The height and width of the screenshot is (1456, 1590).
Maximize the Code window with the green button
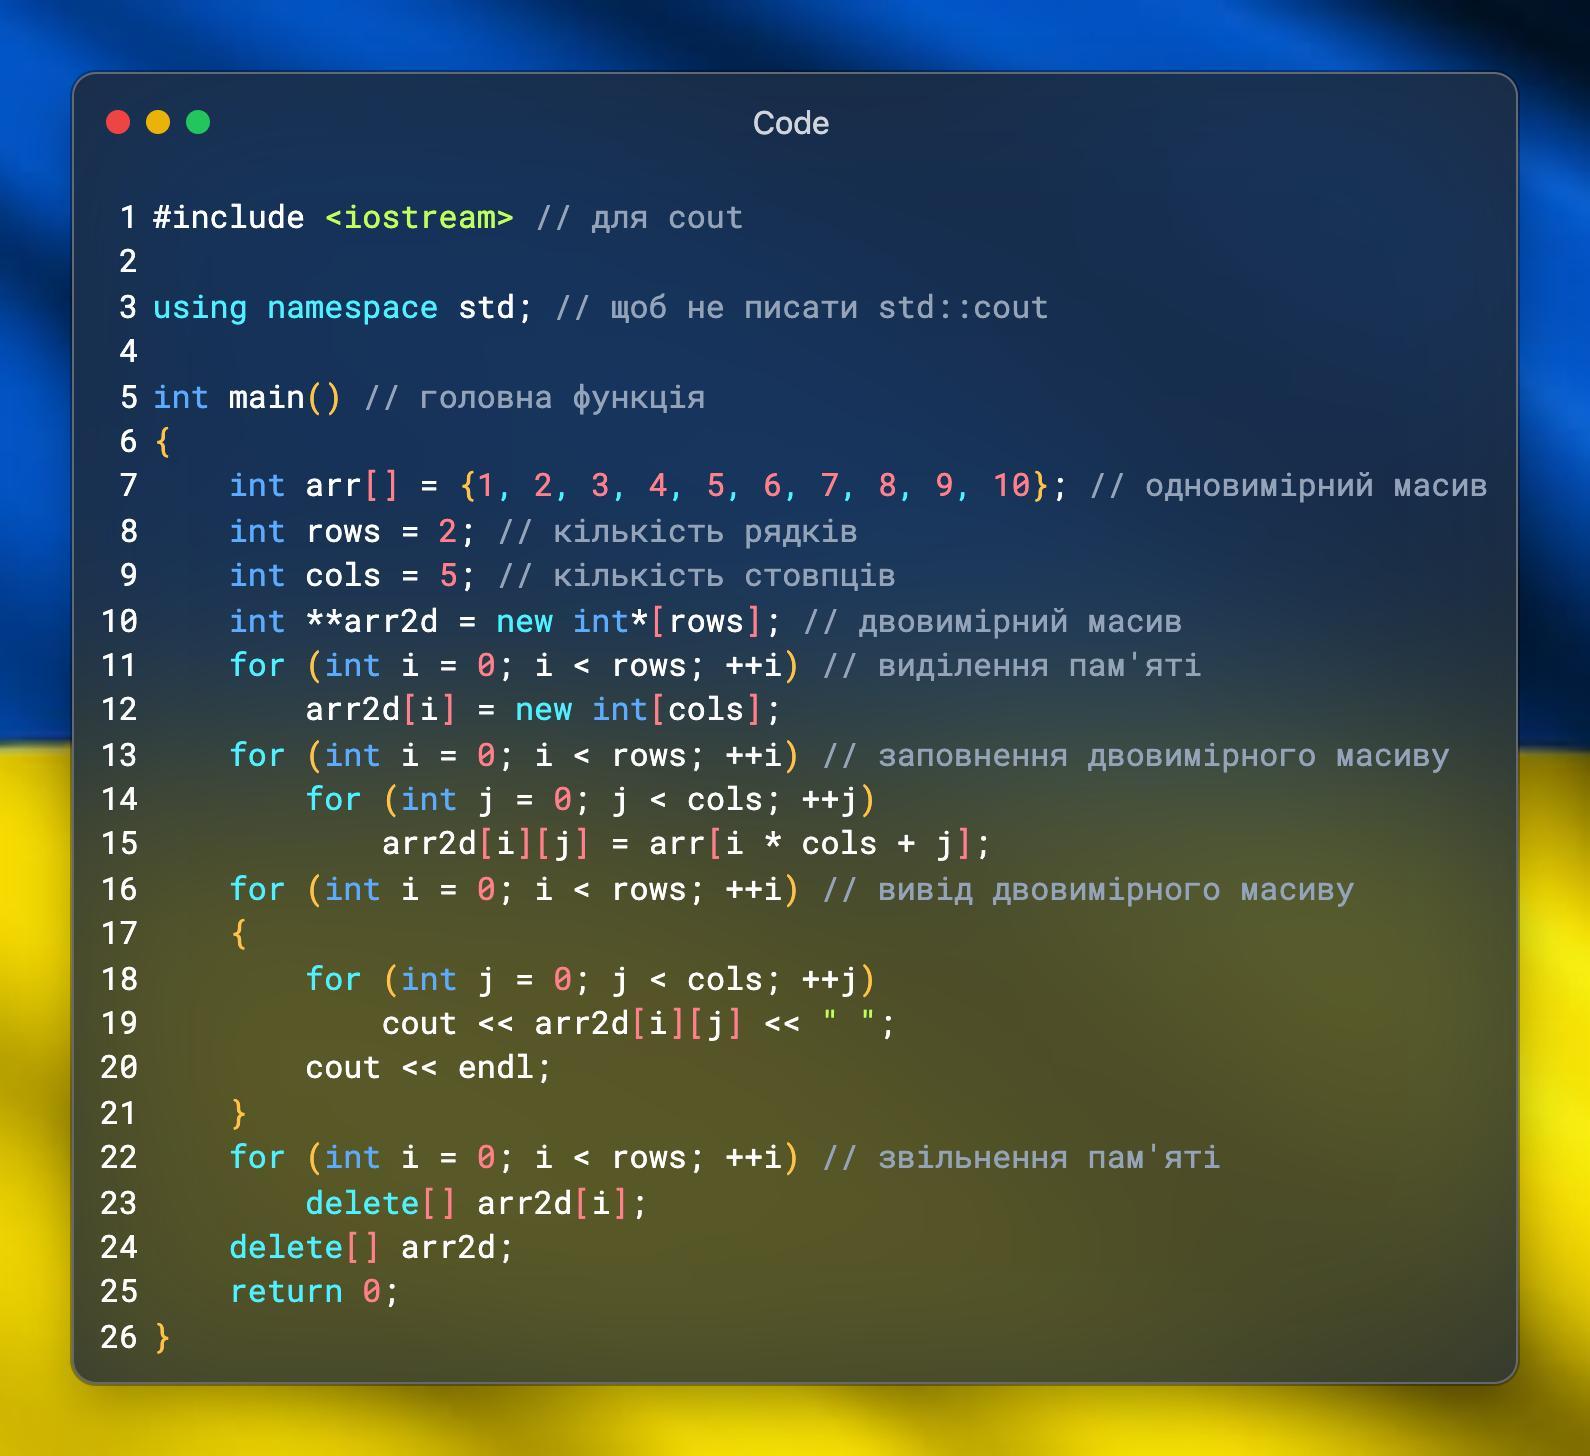coord(198,122)
